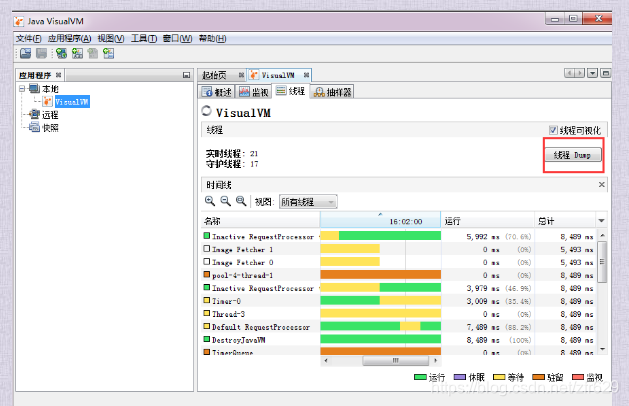Open the Tools menu
Image resolution: width=629 pixels, height=406 pixels.
(144, 39)
